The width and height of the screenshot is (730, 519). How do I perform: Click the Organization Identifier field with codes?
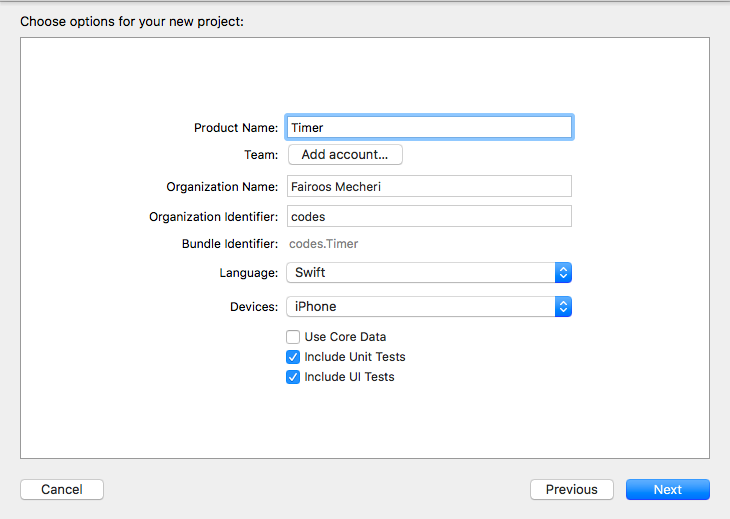pyautogui.click(x=428, y=216)
